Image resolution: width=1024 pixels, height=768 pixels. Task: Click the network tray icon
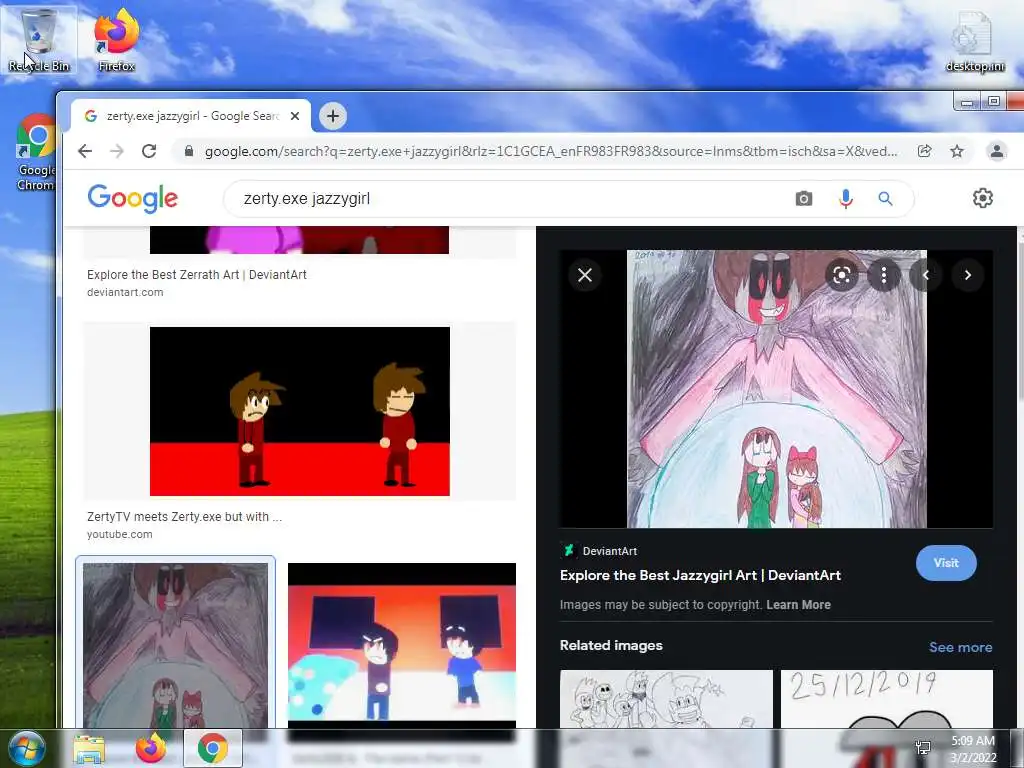(x=923, y=748)
